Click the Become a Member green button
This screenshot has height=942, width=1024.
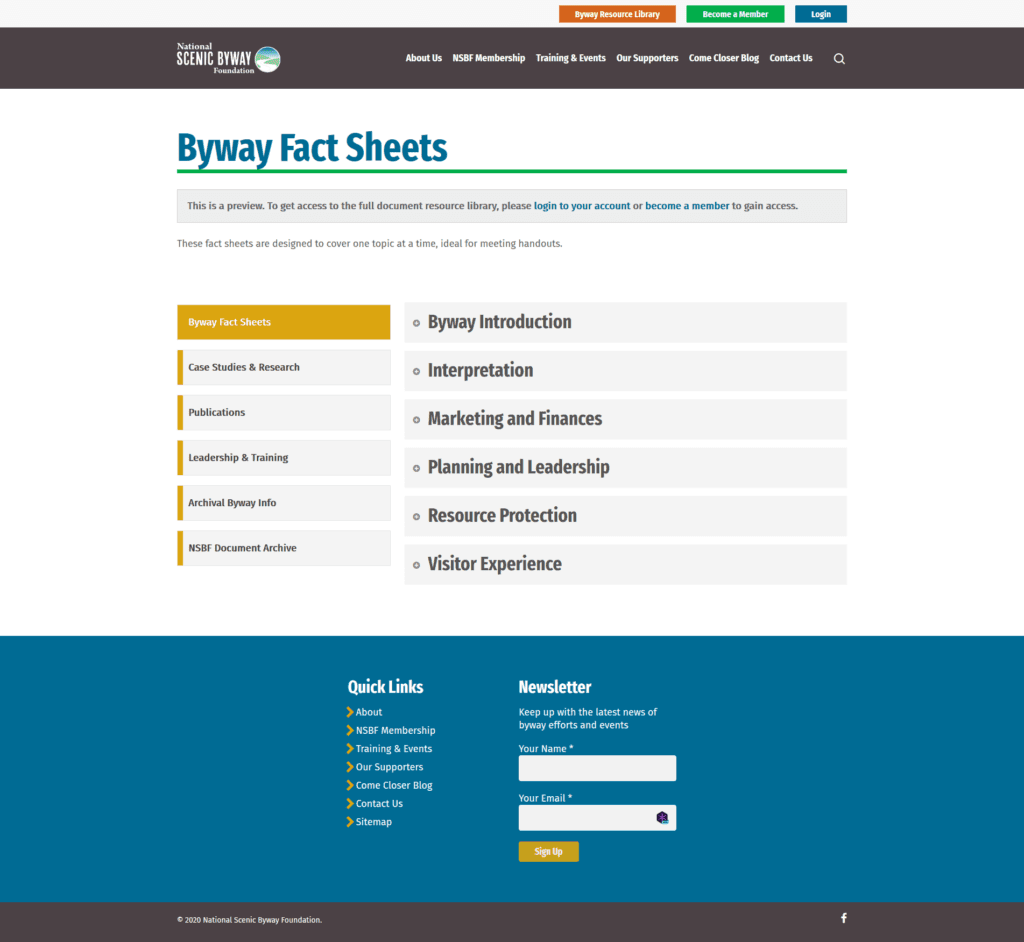click(x=735, y=14)
